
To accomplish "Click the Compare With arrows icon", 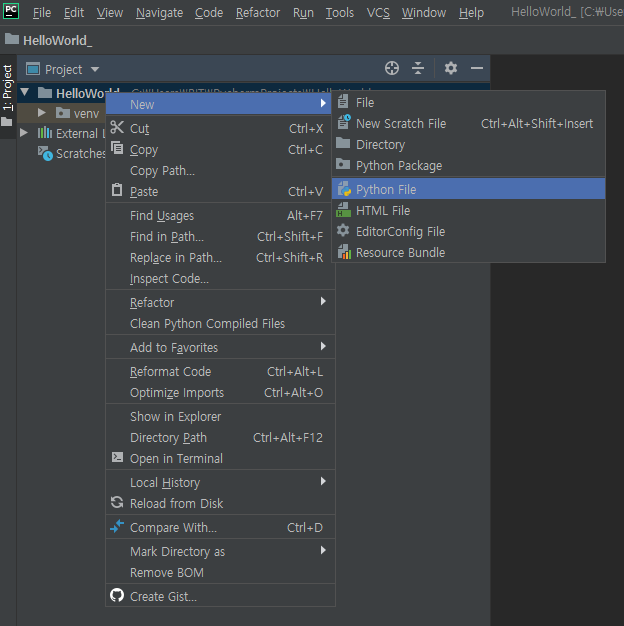I will (117, 526).
